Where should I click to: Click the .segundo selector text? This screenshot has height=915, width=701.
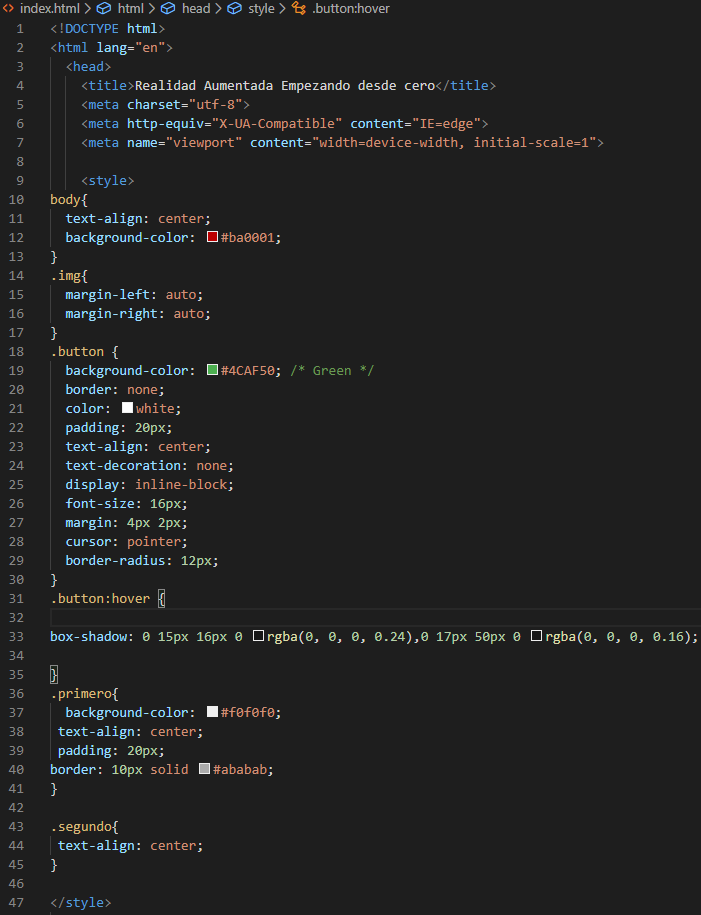[x=84, y=827]
